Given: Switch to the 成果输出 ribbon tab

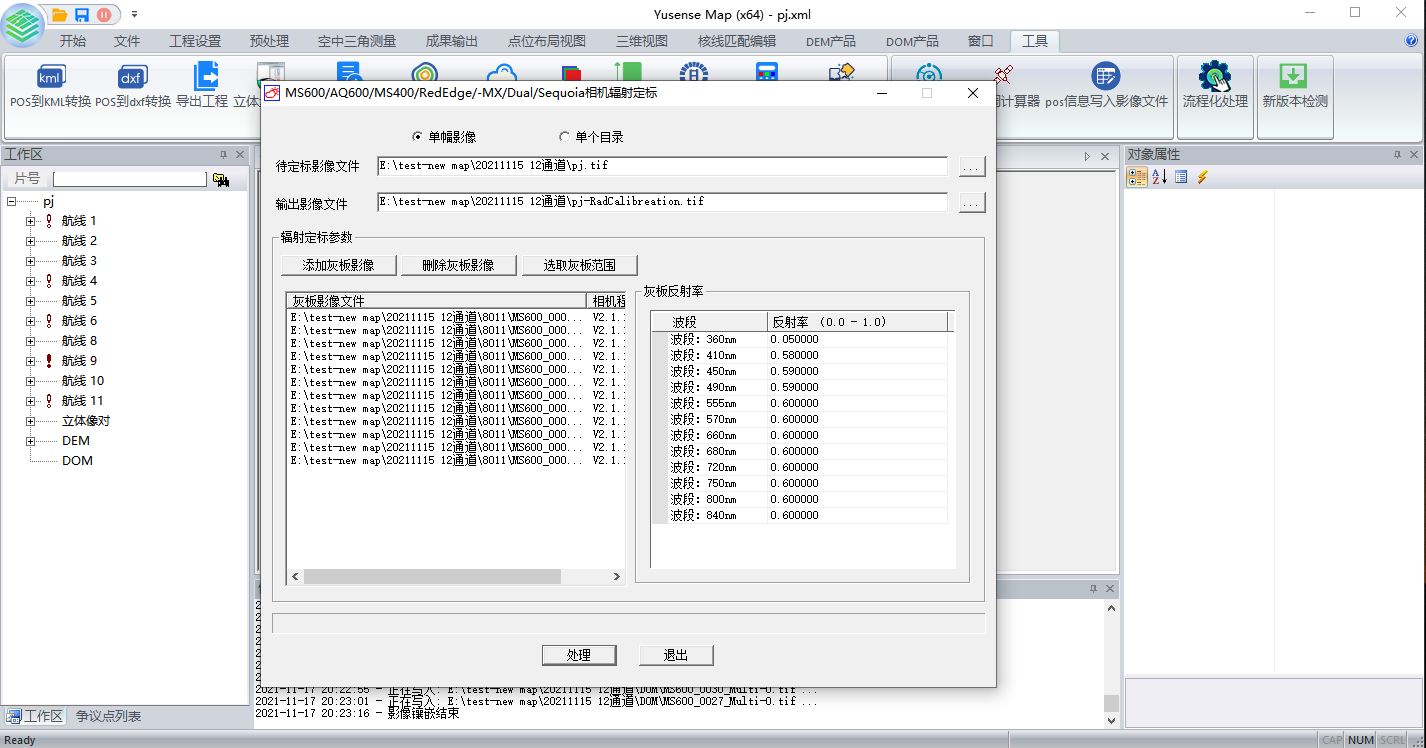Looking at the screenshot, I should click(452, 42).
